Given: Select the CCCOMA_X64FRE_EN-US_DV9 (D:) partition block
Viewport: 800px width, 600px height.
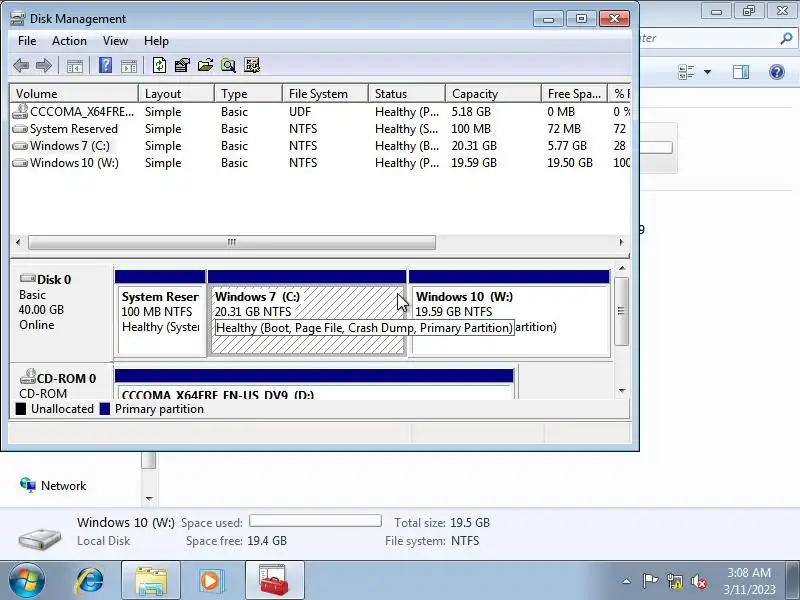Looking at the screenshot, I should point(314,384).
